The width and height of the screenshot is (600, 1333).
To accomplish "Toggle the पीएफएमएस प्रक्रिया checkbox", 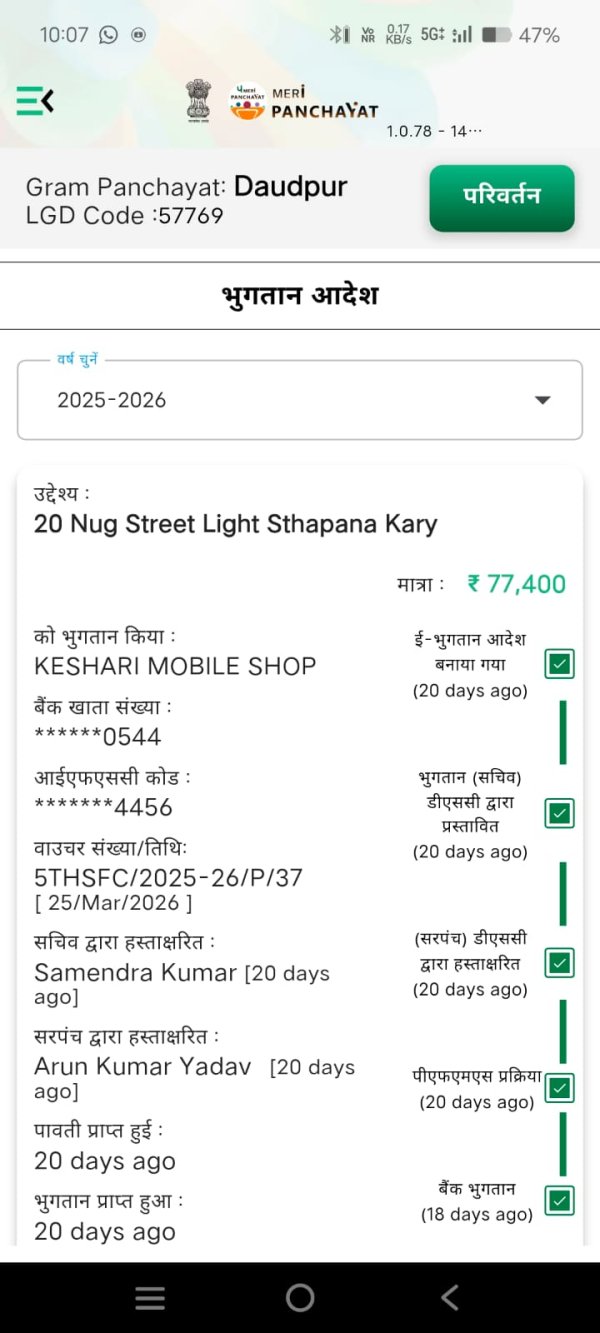I will (x=560, y=1087).
